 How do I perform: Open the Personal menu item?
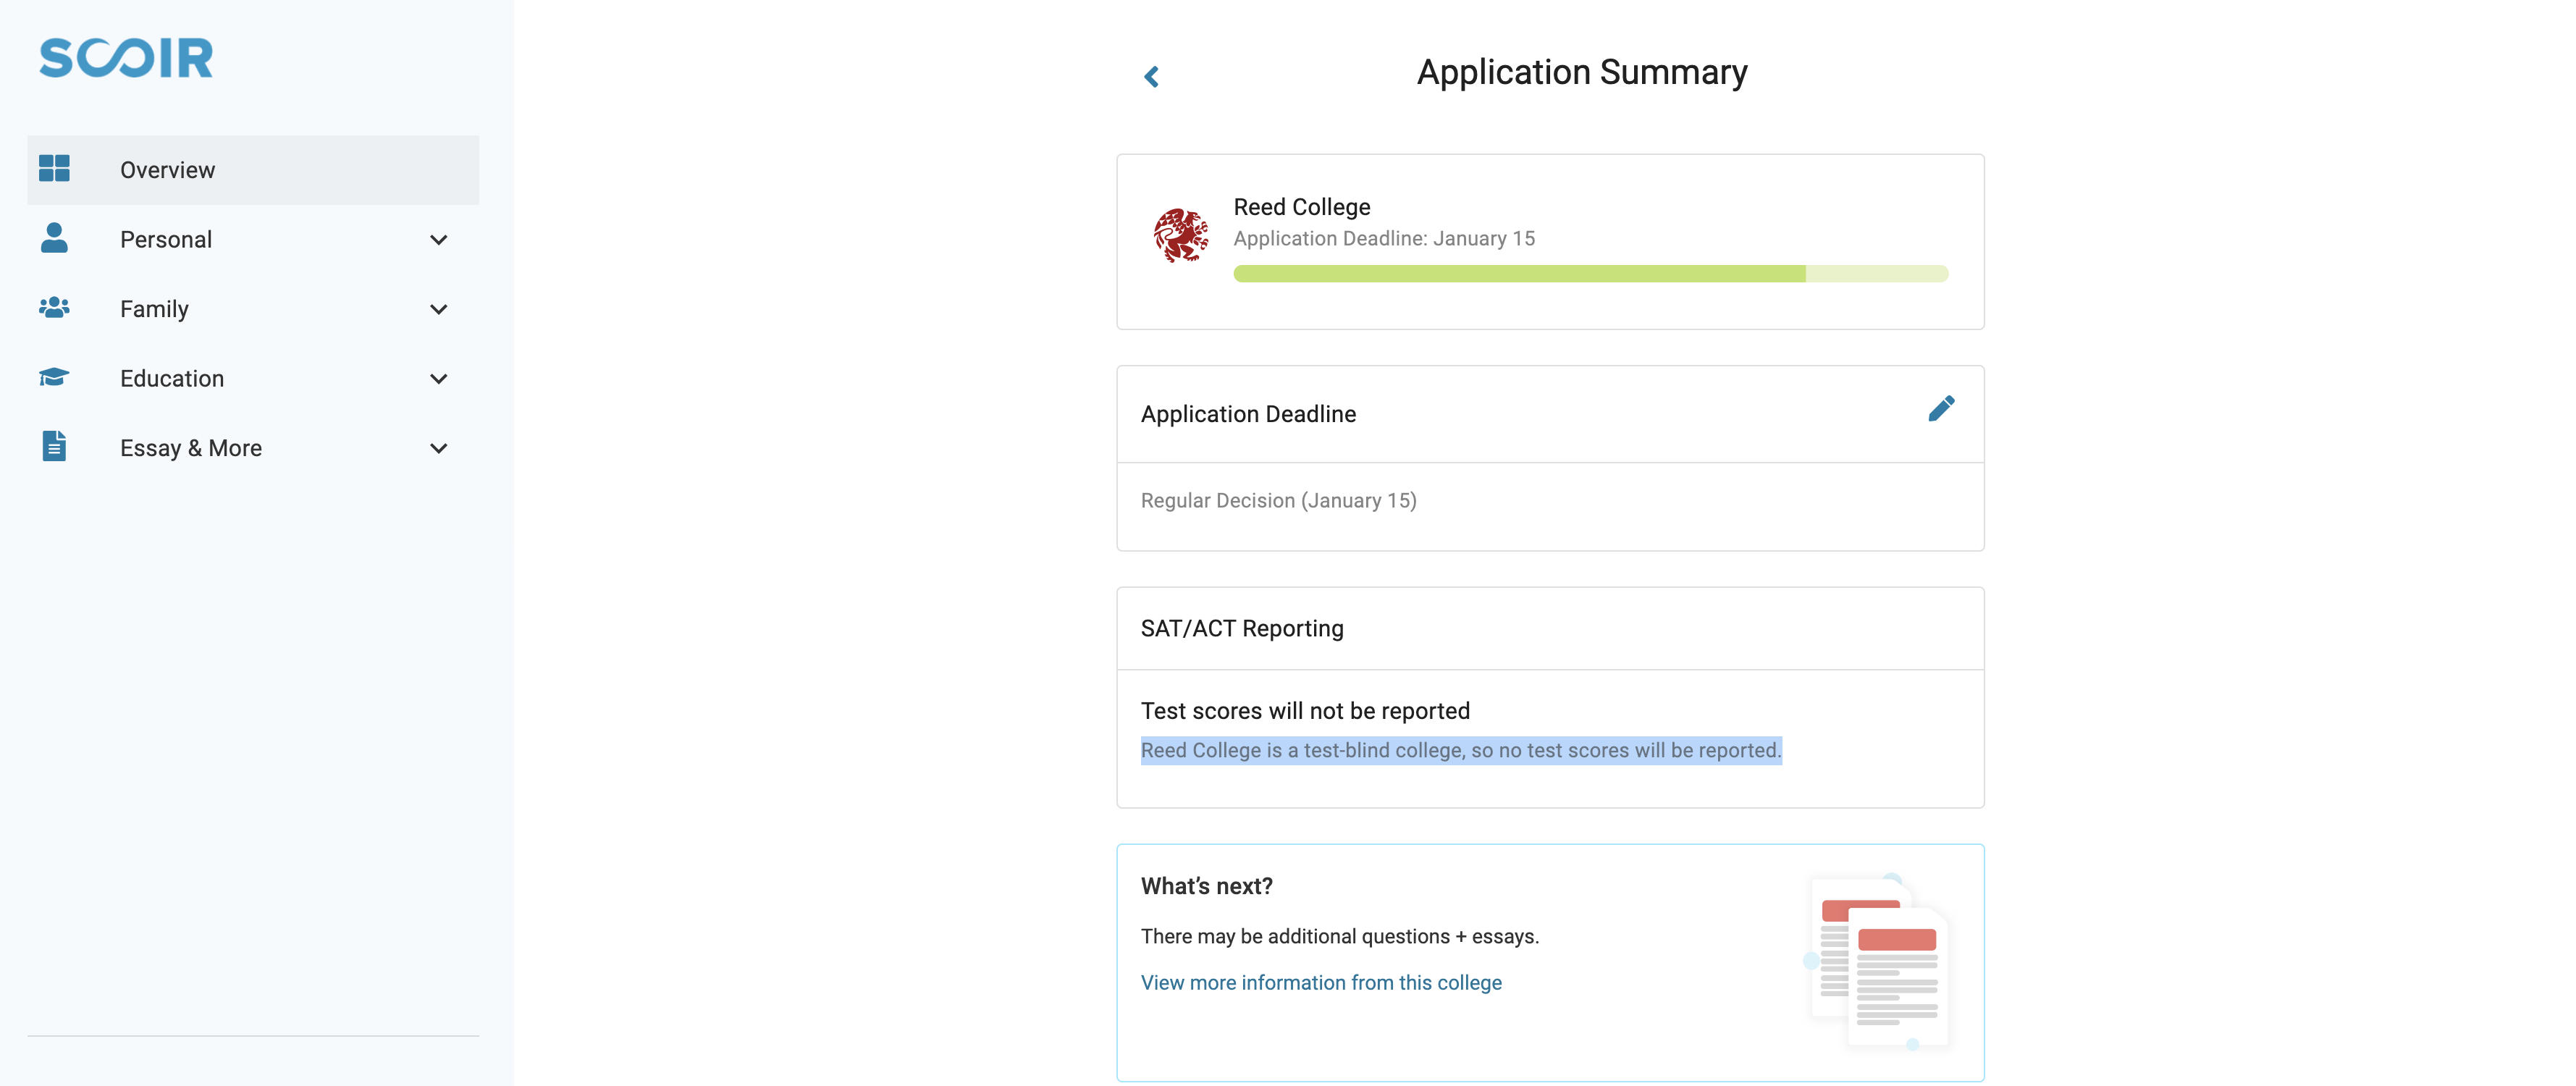pyautogui.click(x=253, y=240)
